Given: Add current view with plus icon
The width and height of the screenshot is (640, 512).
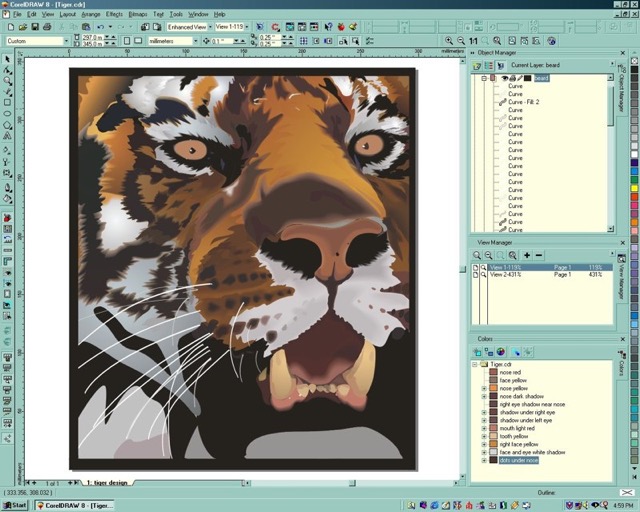Looking at the screenshot, I should (x=527, y=256).
